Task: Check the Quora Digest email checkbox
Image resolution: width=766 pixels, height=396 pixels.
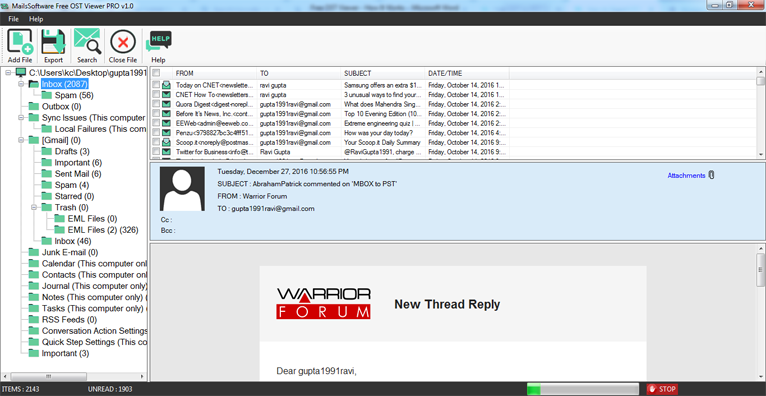Action: pyautogui.click(x=156, y=104)
